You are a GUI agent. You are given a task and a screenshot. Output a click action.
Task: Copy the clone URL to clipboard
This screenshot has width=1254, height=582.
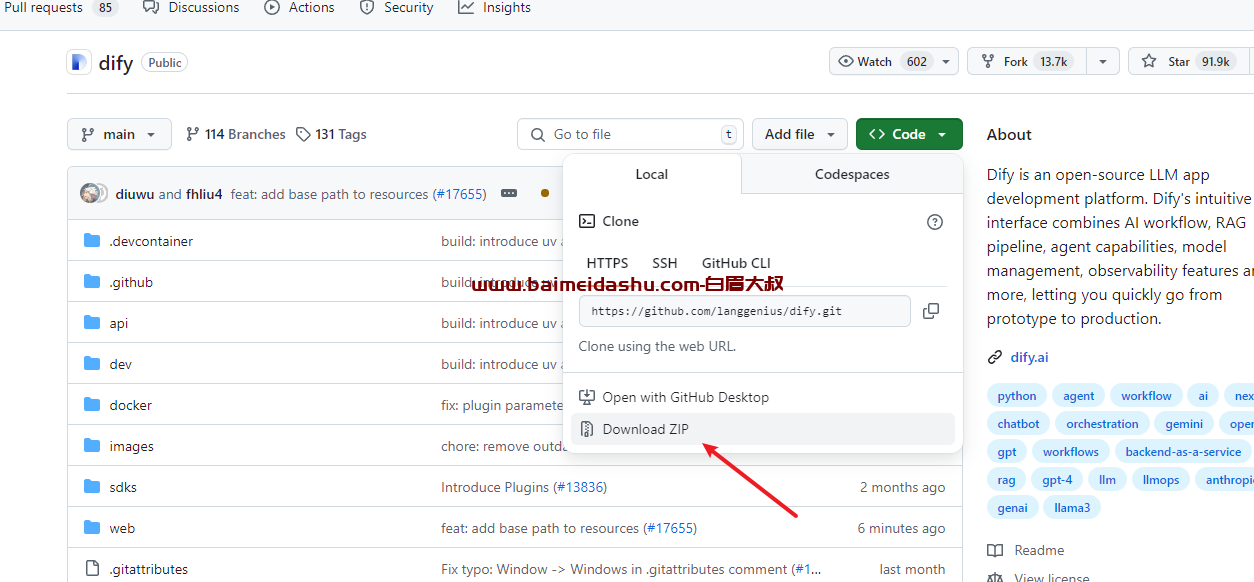click(x=931, y=311)
